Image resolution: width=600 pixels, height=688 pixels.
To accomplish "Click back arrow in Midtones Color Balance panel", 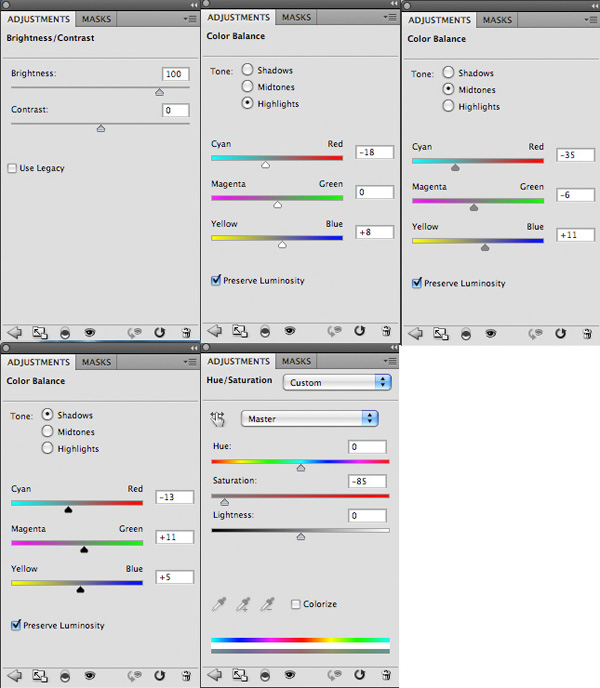I will [x=416, y=333].
